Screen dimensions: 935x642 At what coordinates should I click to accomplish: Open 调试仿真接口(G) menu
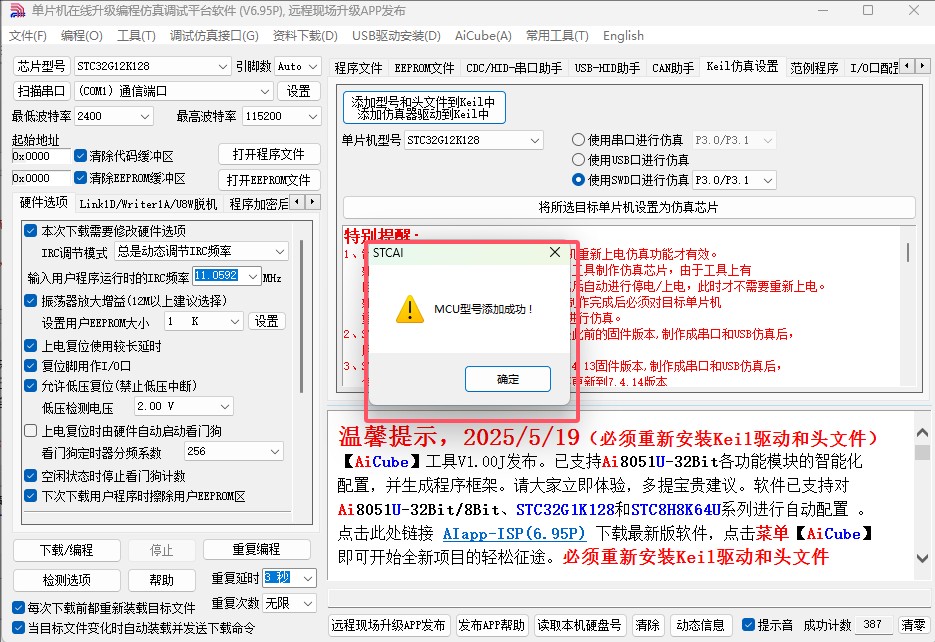click(x=214, y=36)
